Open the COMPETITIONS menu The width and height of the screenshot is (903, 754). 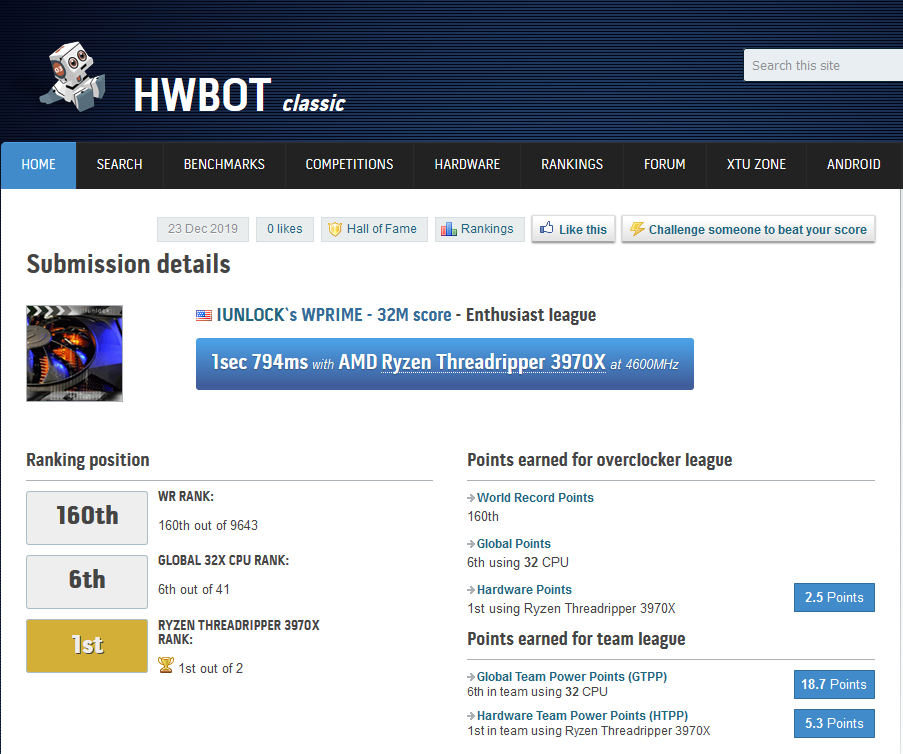pyautogui.click(x=349, y=165)
